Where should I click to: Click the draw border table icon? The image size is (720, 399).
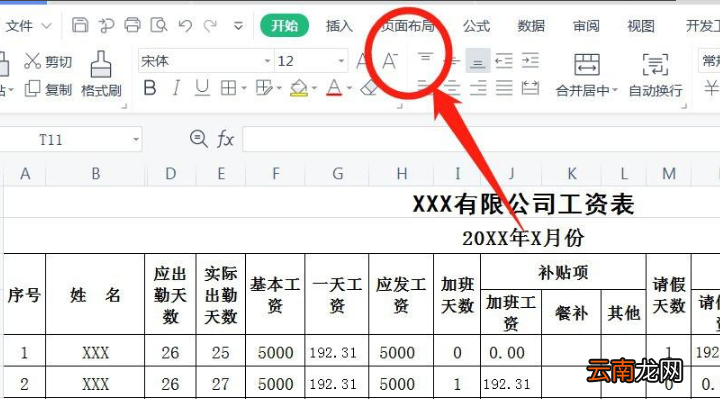coord(264,88)
